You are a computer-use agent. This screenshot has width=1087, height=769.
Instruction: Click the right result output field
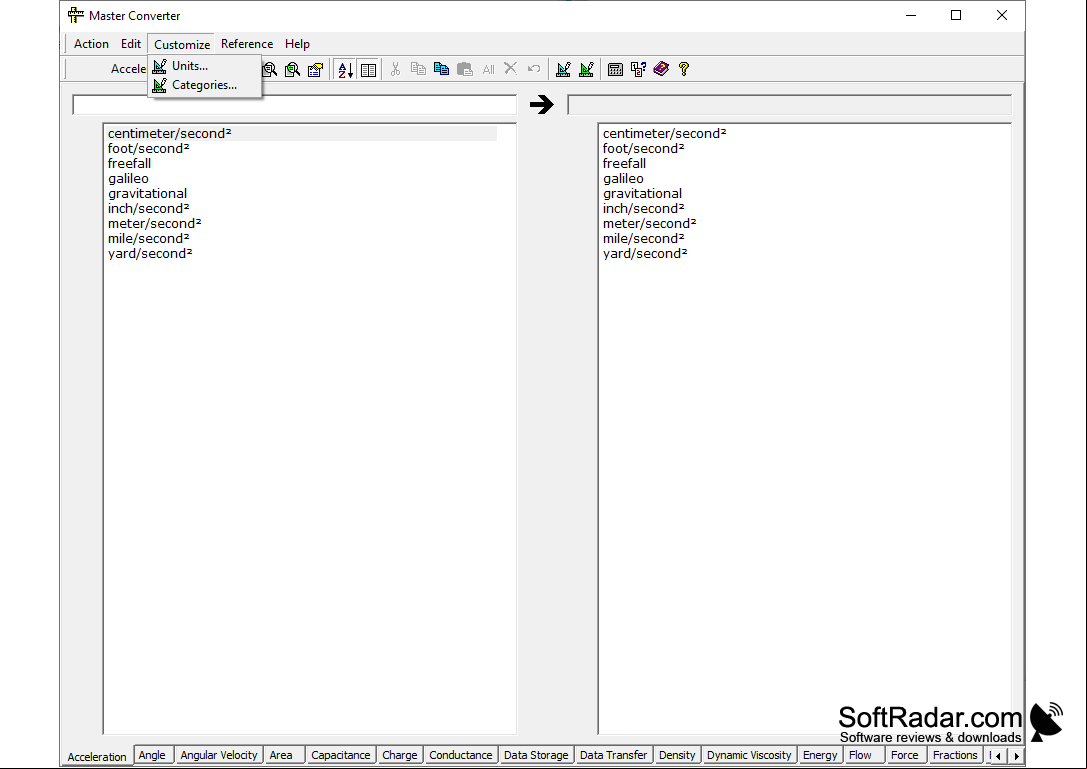pos(790,105)
